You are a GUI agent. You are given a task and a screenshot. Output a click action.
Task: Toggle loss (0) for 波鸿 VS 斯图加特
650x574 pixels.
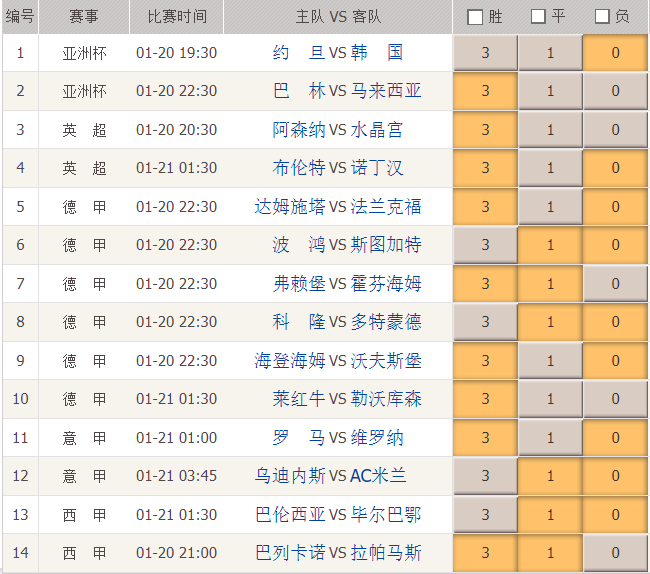tap(616, 245)
